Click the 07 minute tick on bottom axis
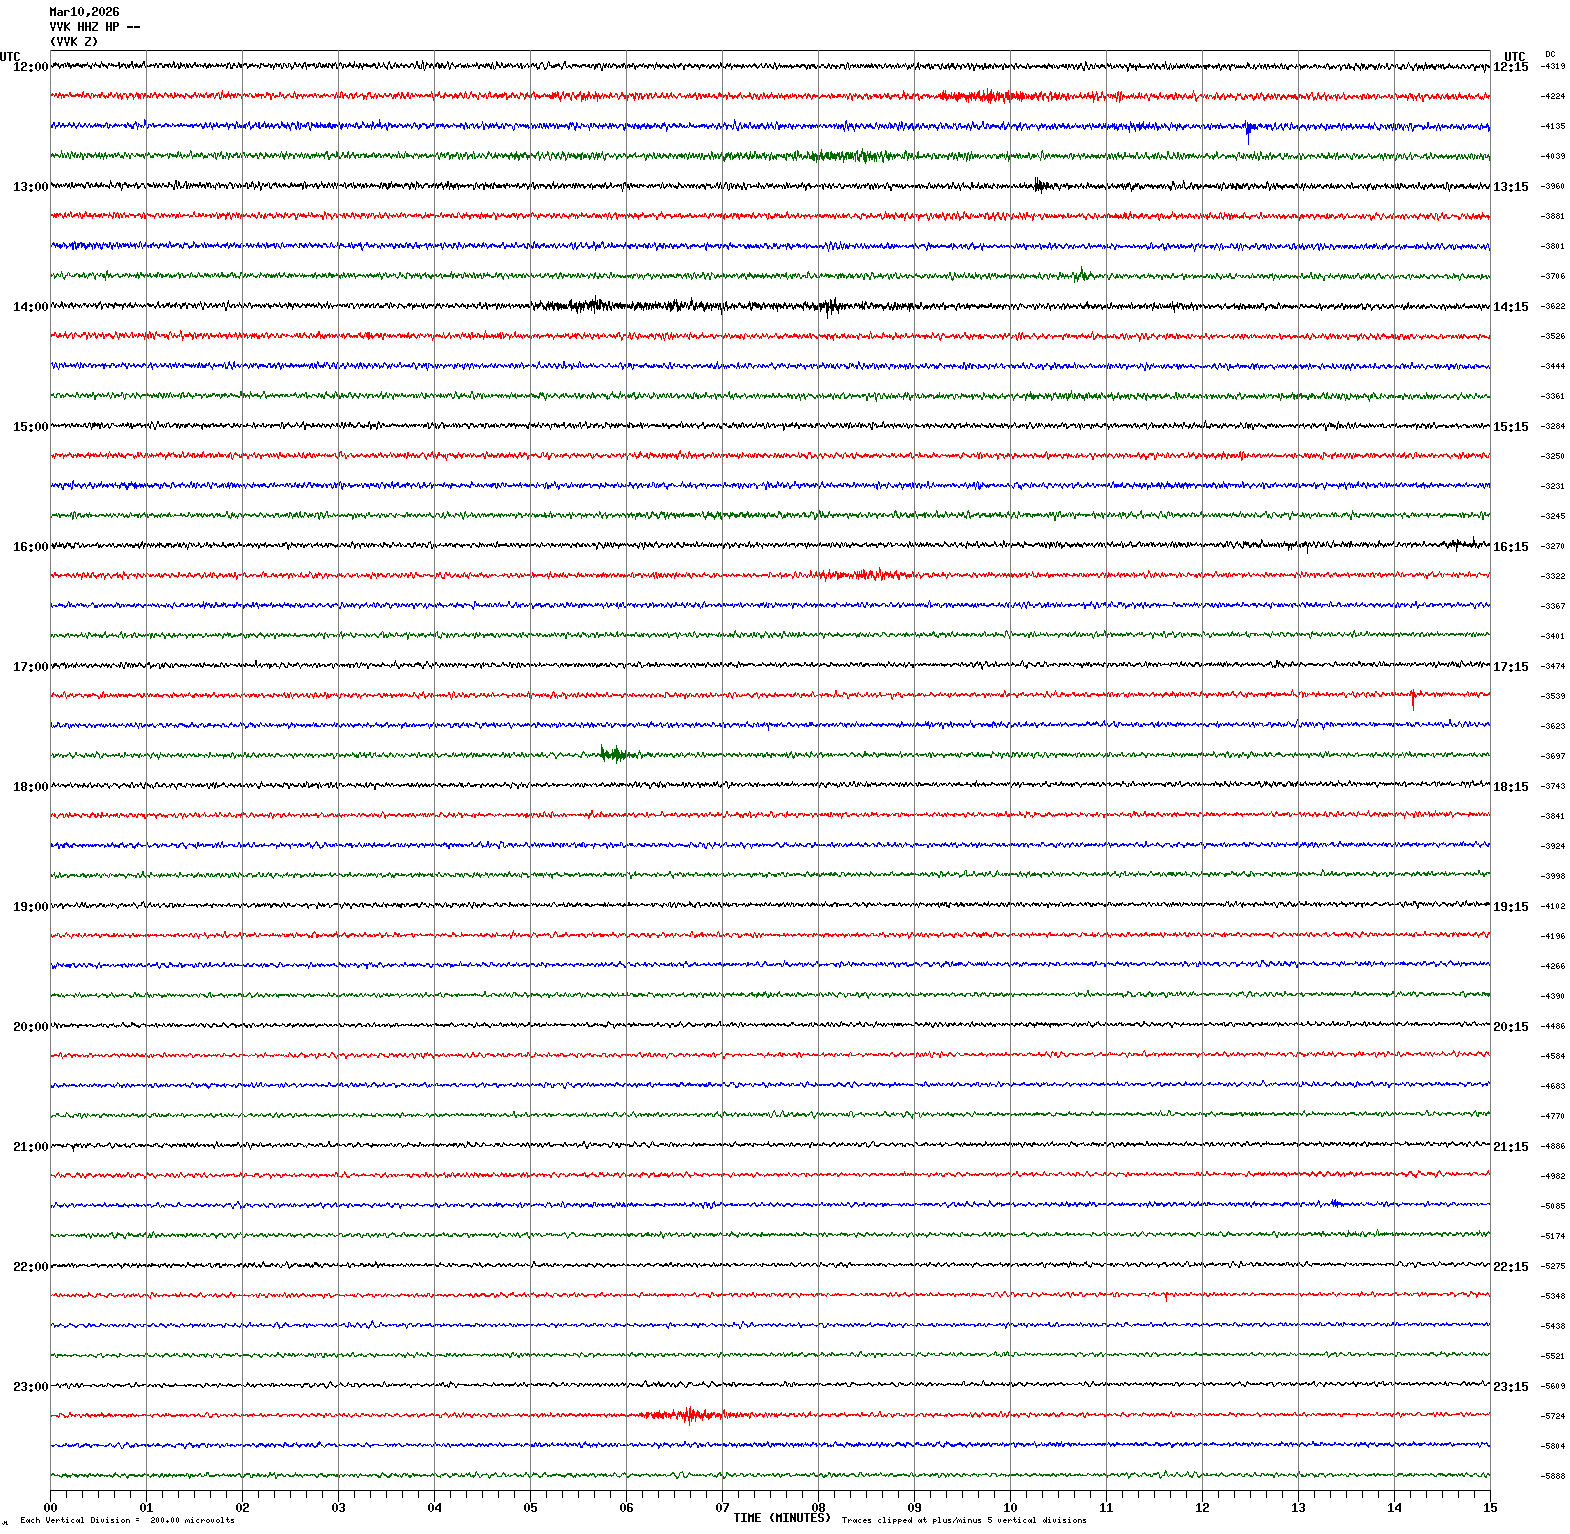 [x=722, y=1508]
